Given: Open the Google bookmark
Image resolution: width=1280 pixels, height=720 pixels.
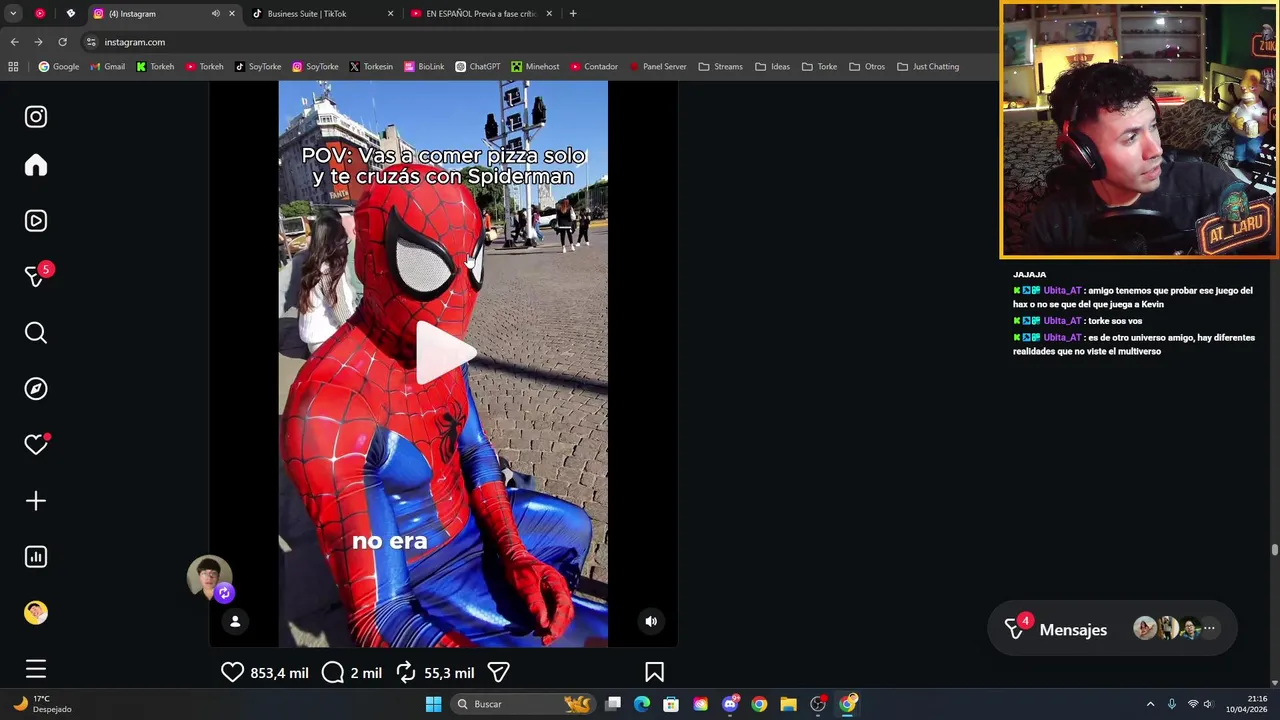Looking at the screenshot, I should [x=59, y=67].
